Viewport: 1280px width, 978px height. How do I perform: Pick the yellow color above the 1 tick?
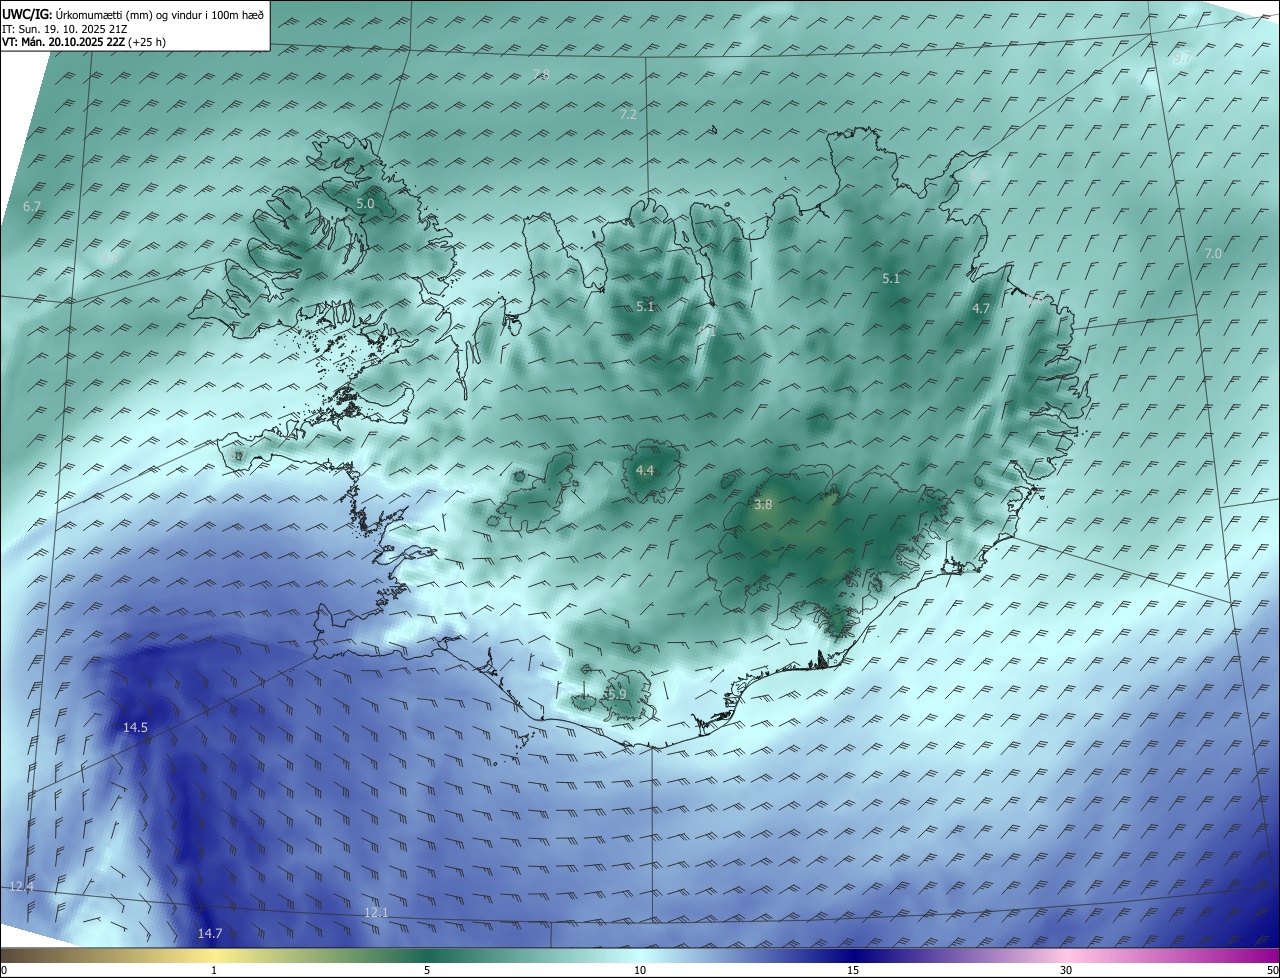pos(214,955)
